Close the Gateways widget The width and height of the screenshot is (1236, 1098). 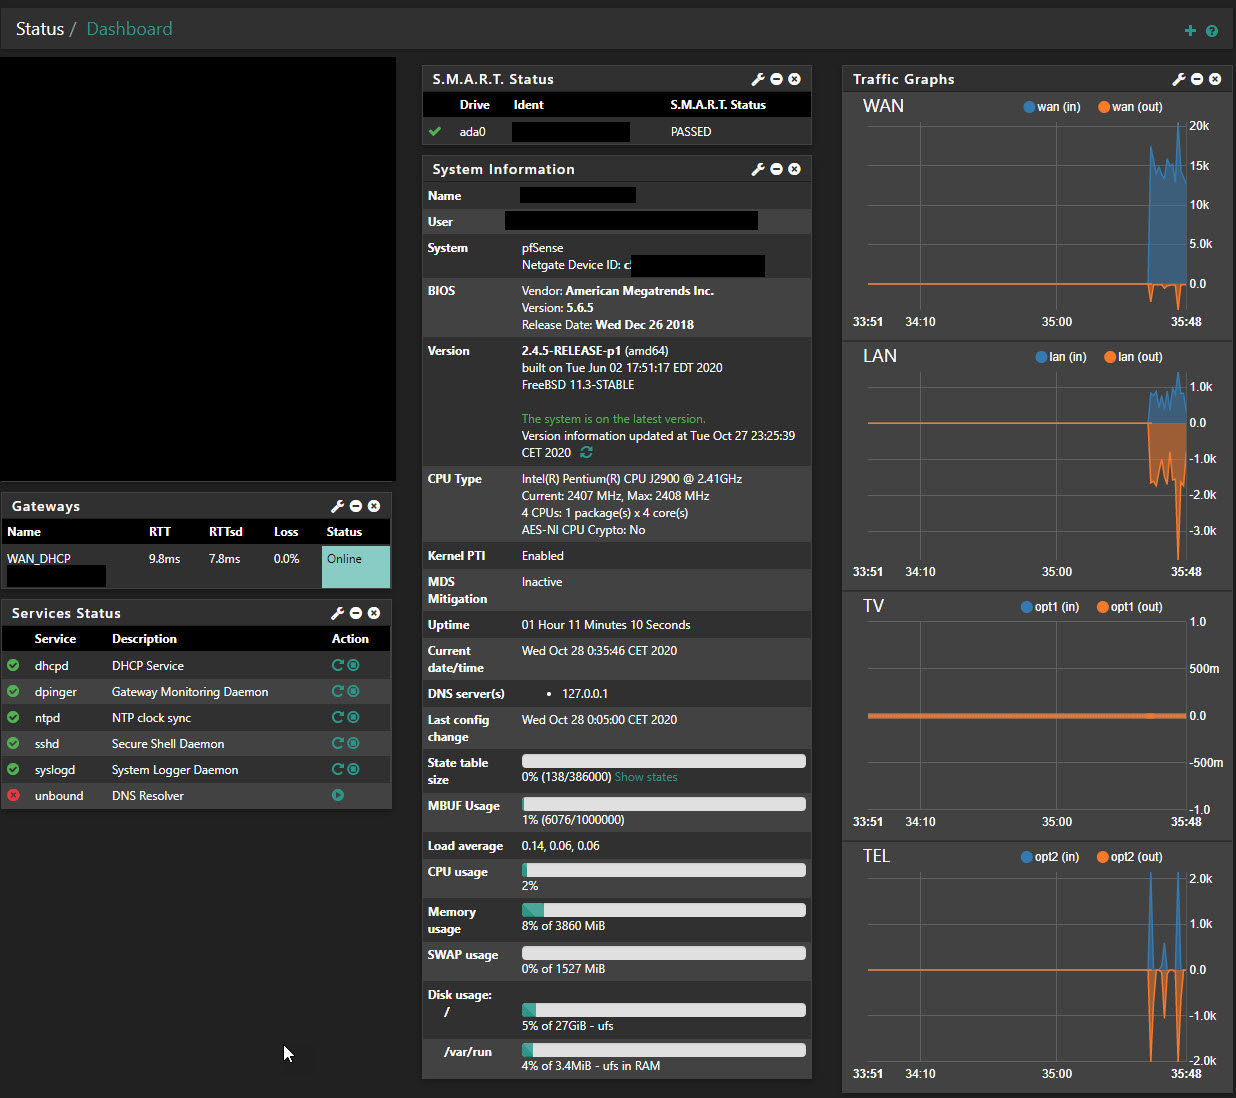(374, 506)
